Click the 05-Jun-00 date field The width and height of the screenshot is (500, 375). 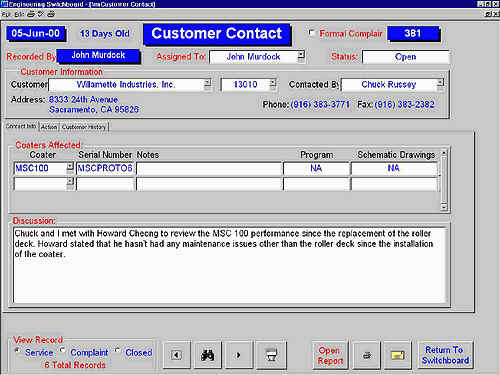[x=35, y=34]
